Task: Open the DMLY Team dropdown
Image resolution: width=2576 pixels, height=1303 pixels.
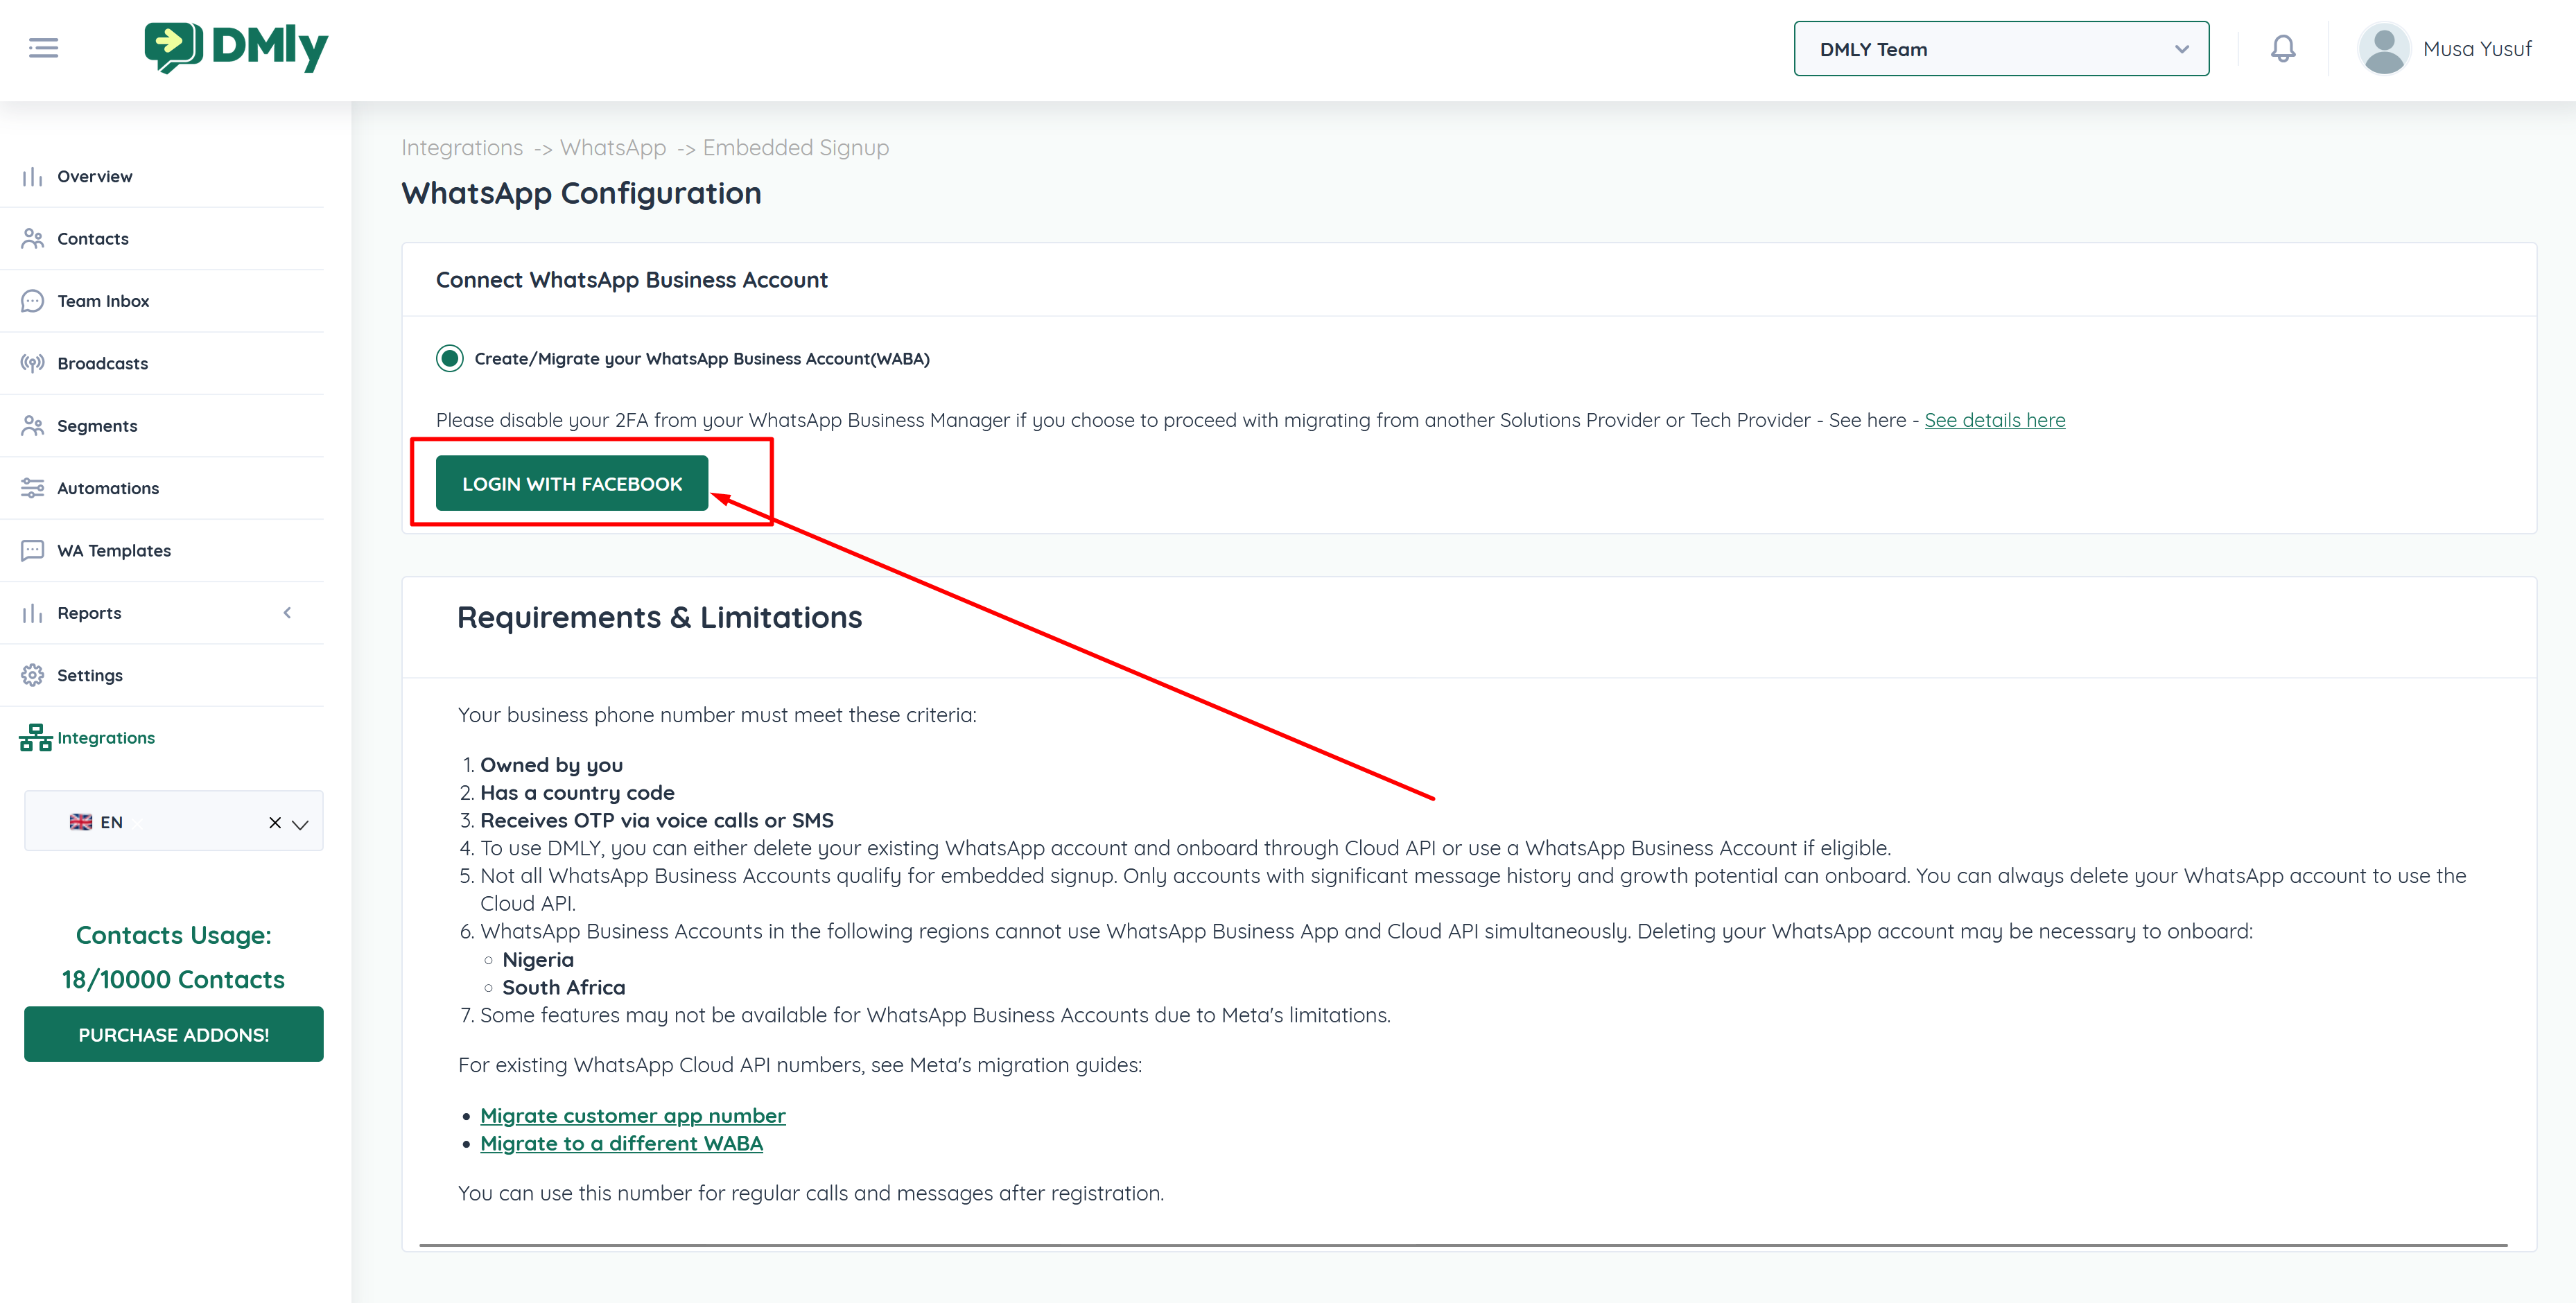Action: tap(2000, 49)
